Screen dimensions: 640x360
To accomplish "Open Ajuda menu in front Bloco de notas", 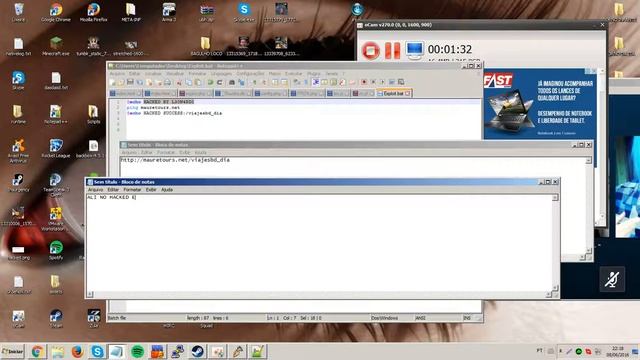I will tap(167, 190).
